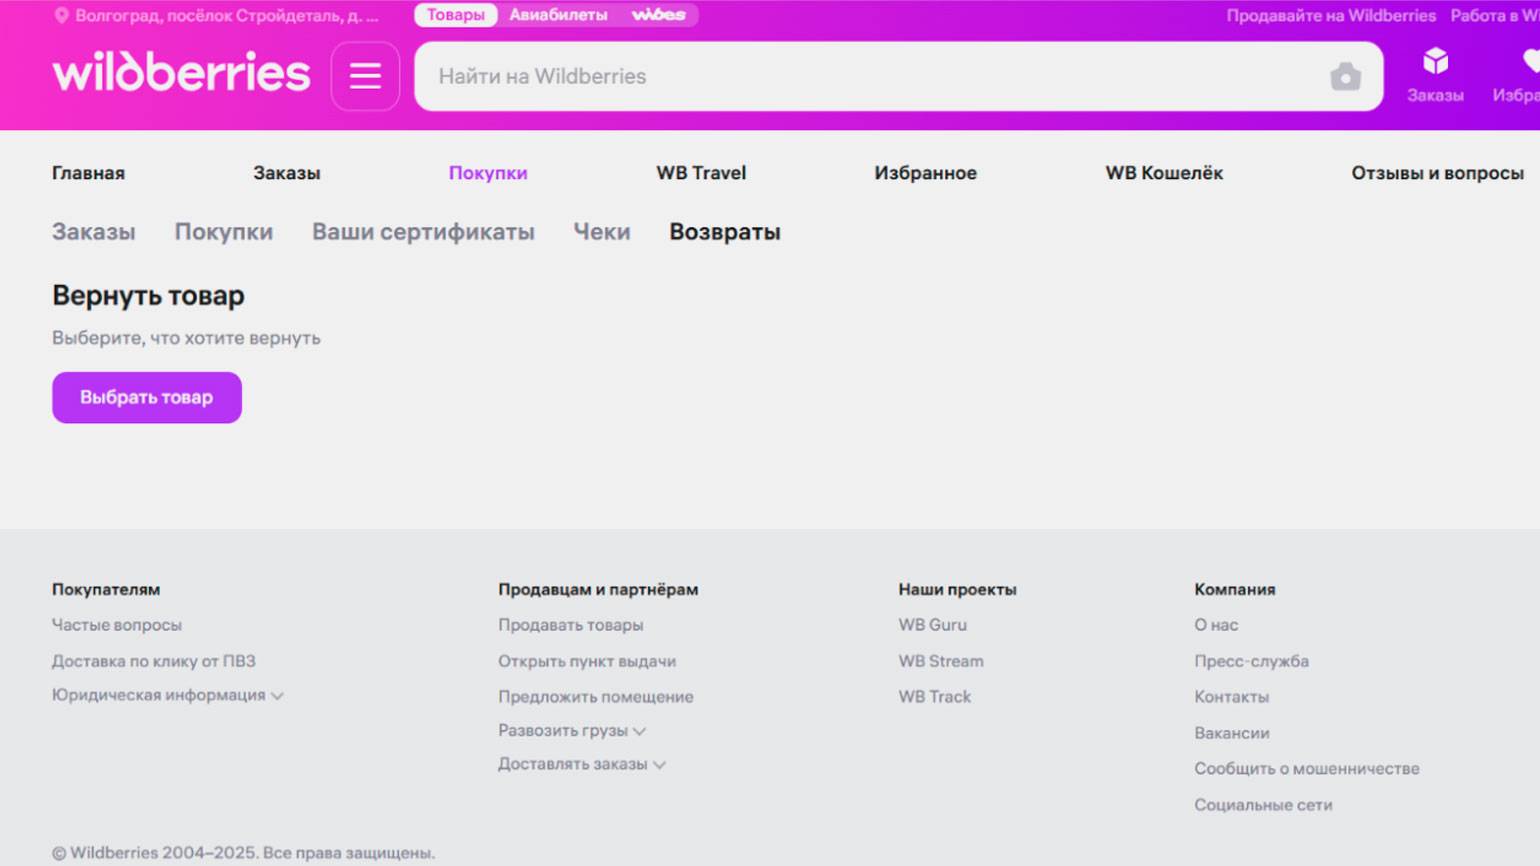Open Сообщить о мошенничестве link
Viewport: 1540px width, 866px height.
click(x=1307, y=769)
